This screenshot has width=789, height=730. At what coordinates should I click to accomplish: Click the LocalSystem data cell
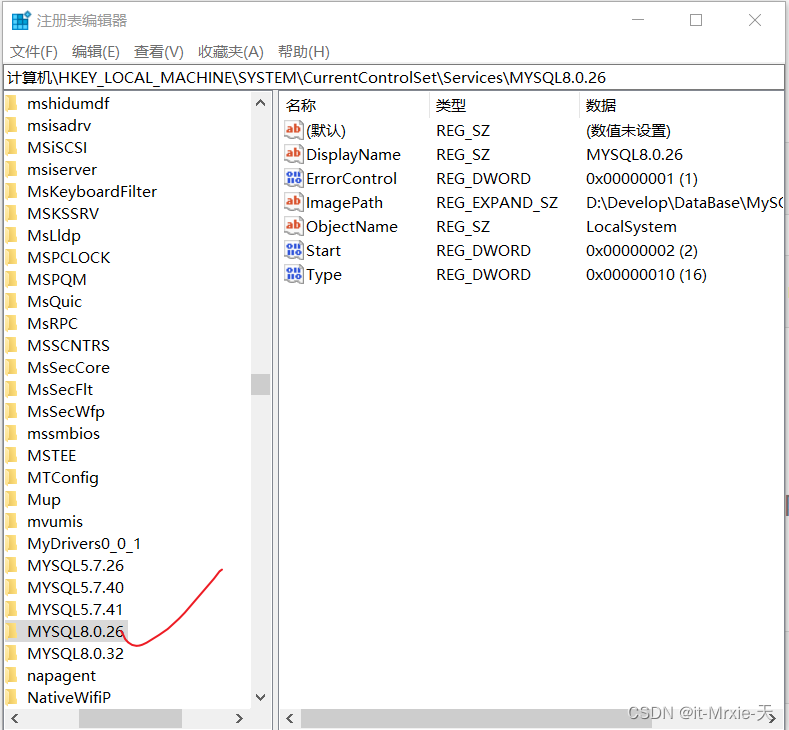point(631,226)
